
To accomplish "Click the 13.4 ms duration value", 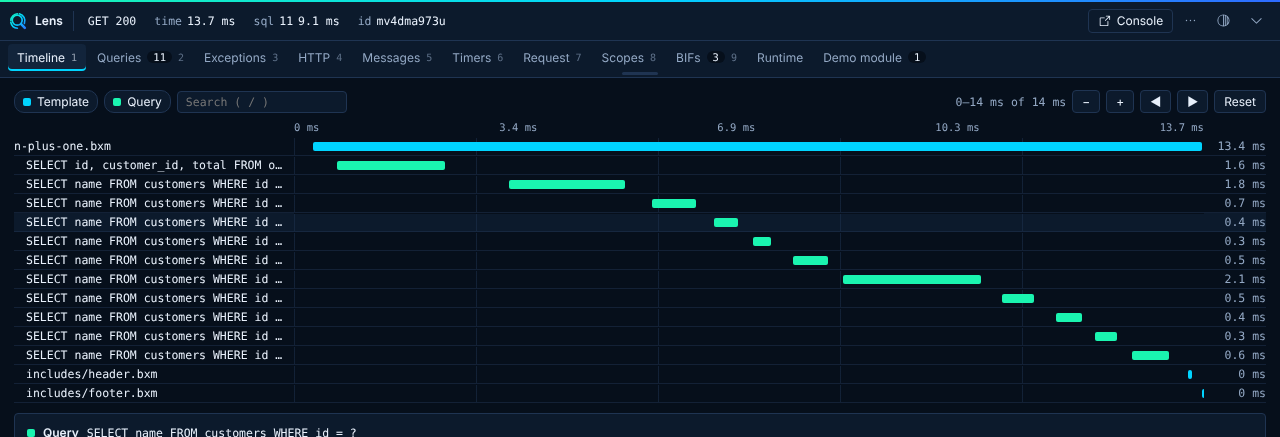I will click(1241, 146).
